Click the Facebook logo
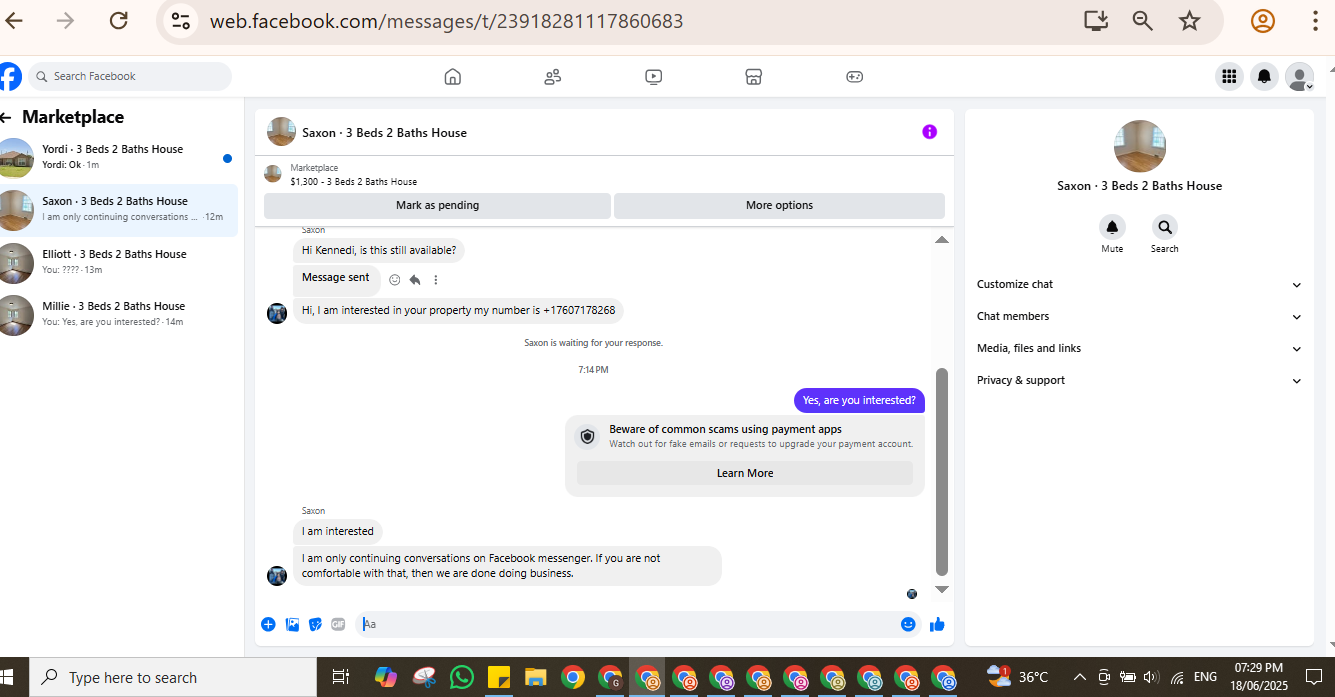This screenshot has height=697, width=1335. tap(8, 76)
